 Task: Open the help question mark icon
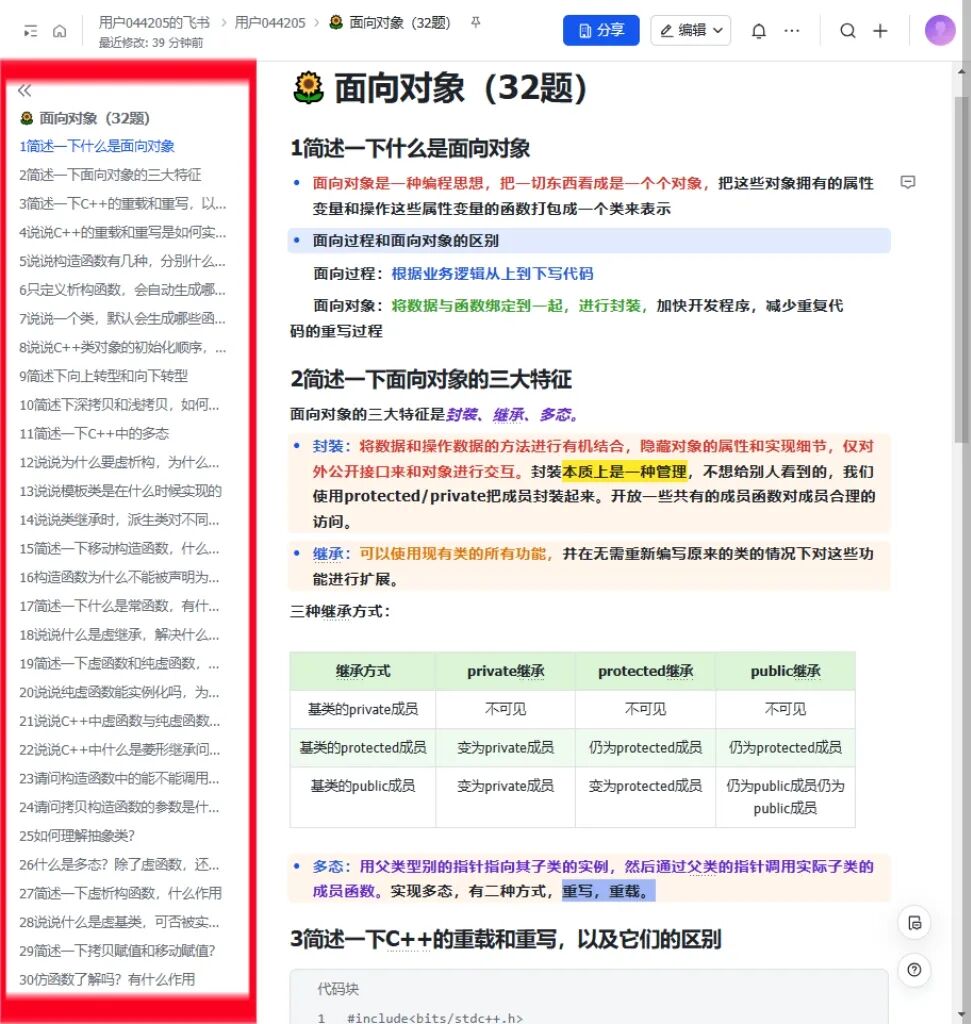tap(914, 970)
